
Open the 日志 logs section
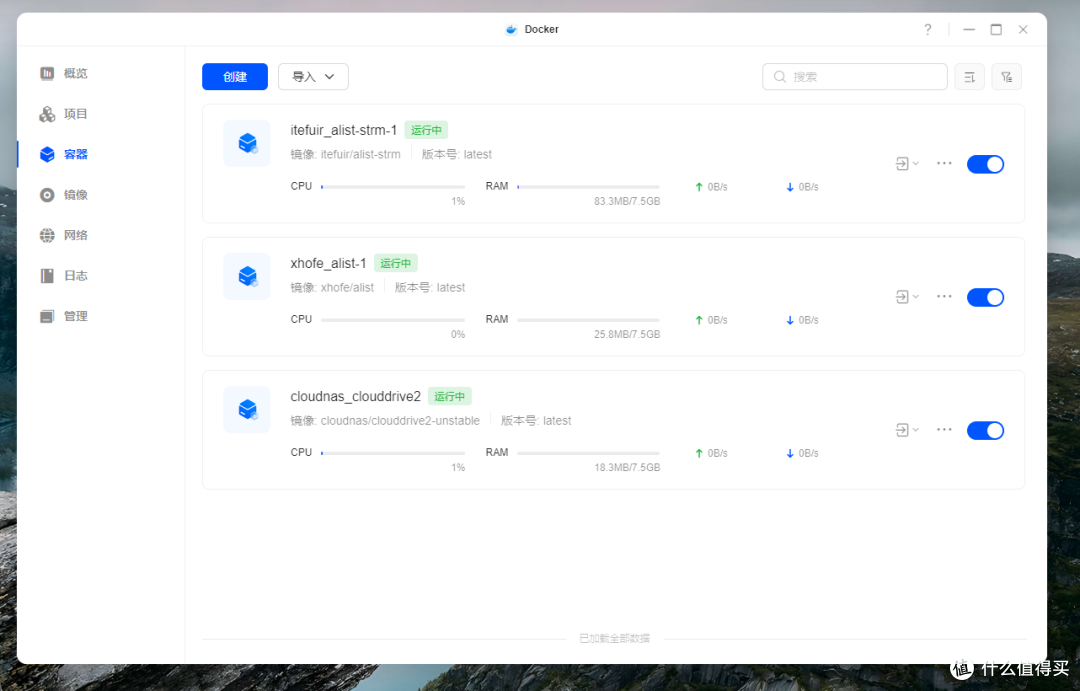click(x=63, y=276)
